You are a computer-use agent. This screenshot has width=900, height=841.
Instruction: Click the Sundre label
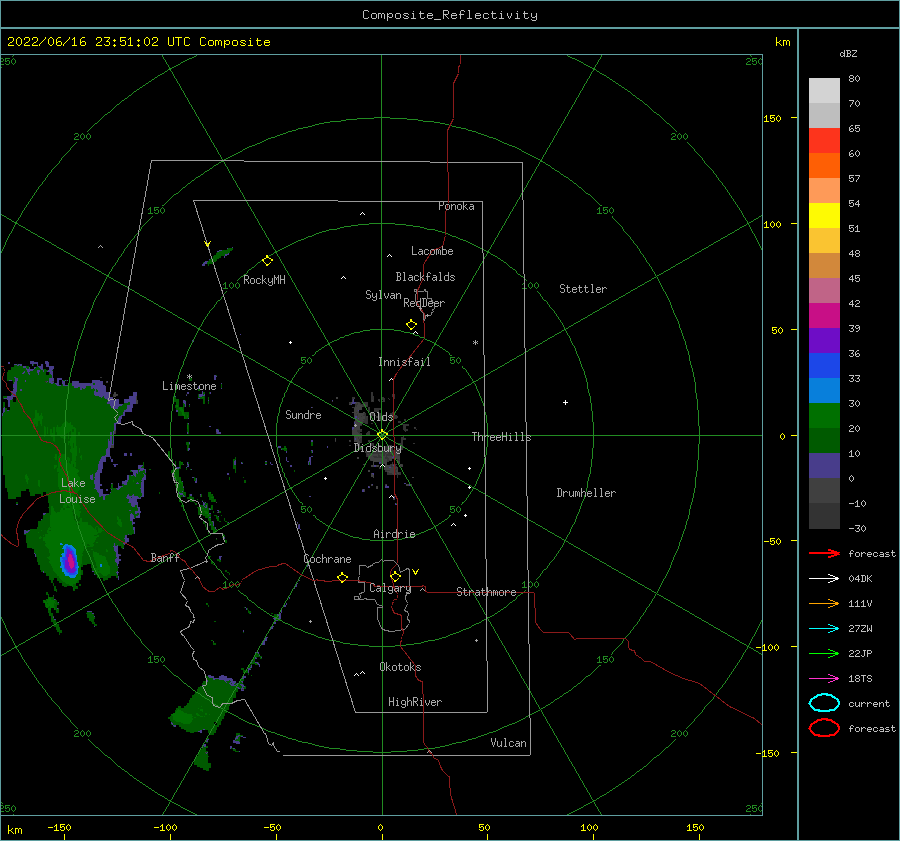[x=303, y=414]
